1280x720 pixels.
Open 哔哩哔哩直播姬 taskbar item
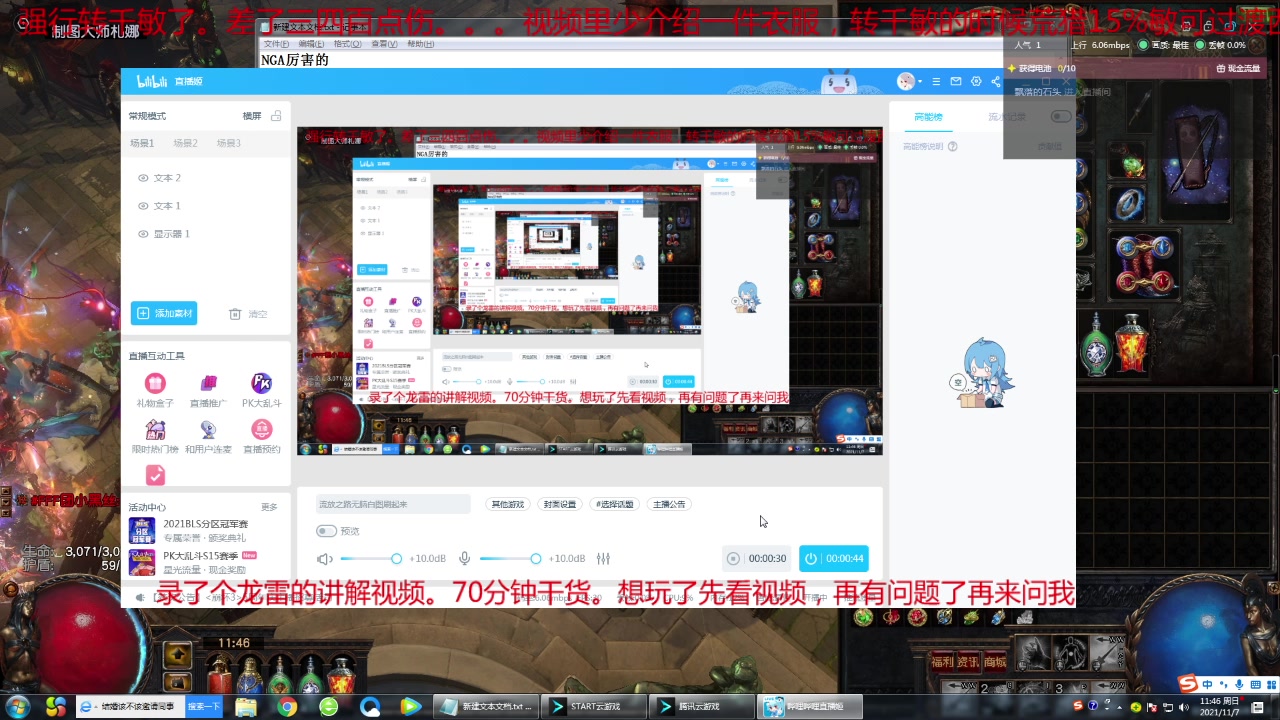[x=808, y=706]
